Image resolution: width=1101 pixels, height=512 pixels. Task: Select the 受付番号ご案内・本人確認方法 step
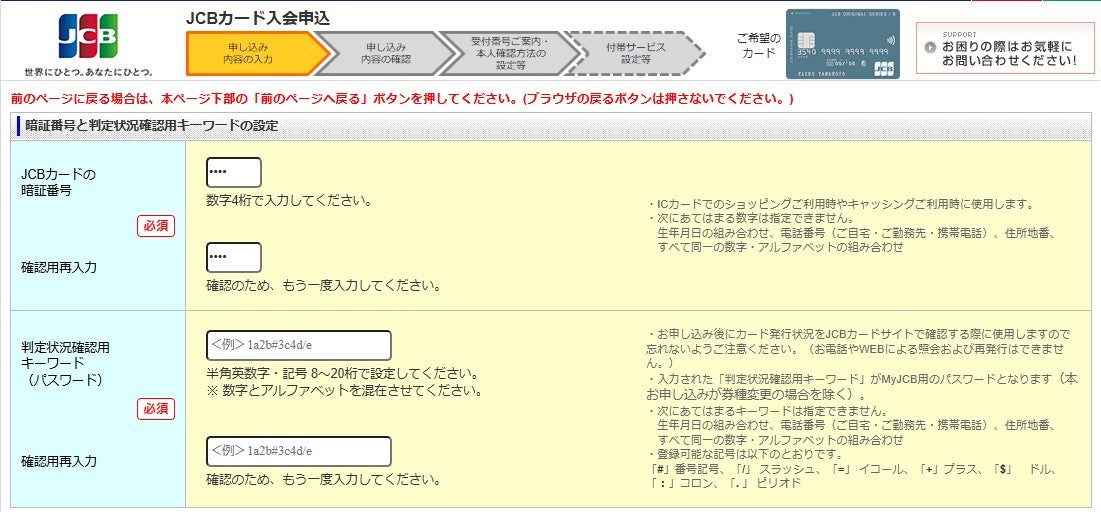click(x=508, y=53)
